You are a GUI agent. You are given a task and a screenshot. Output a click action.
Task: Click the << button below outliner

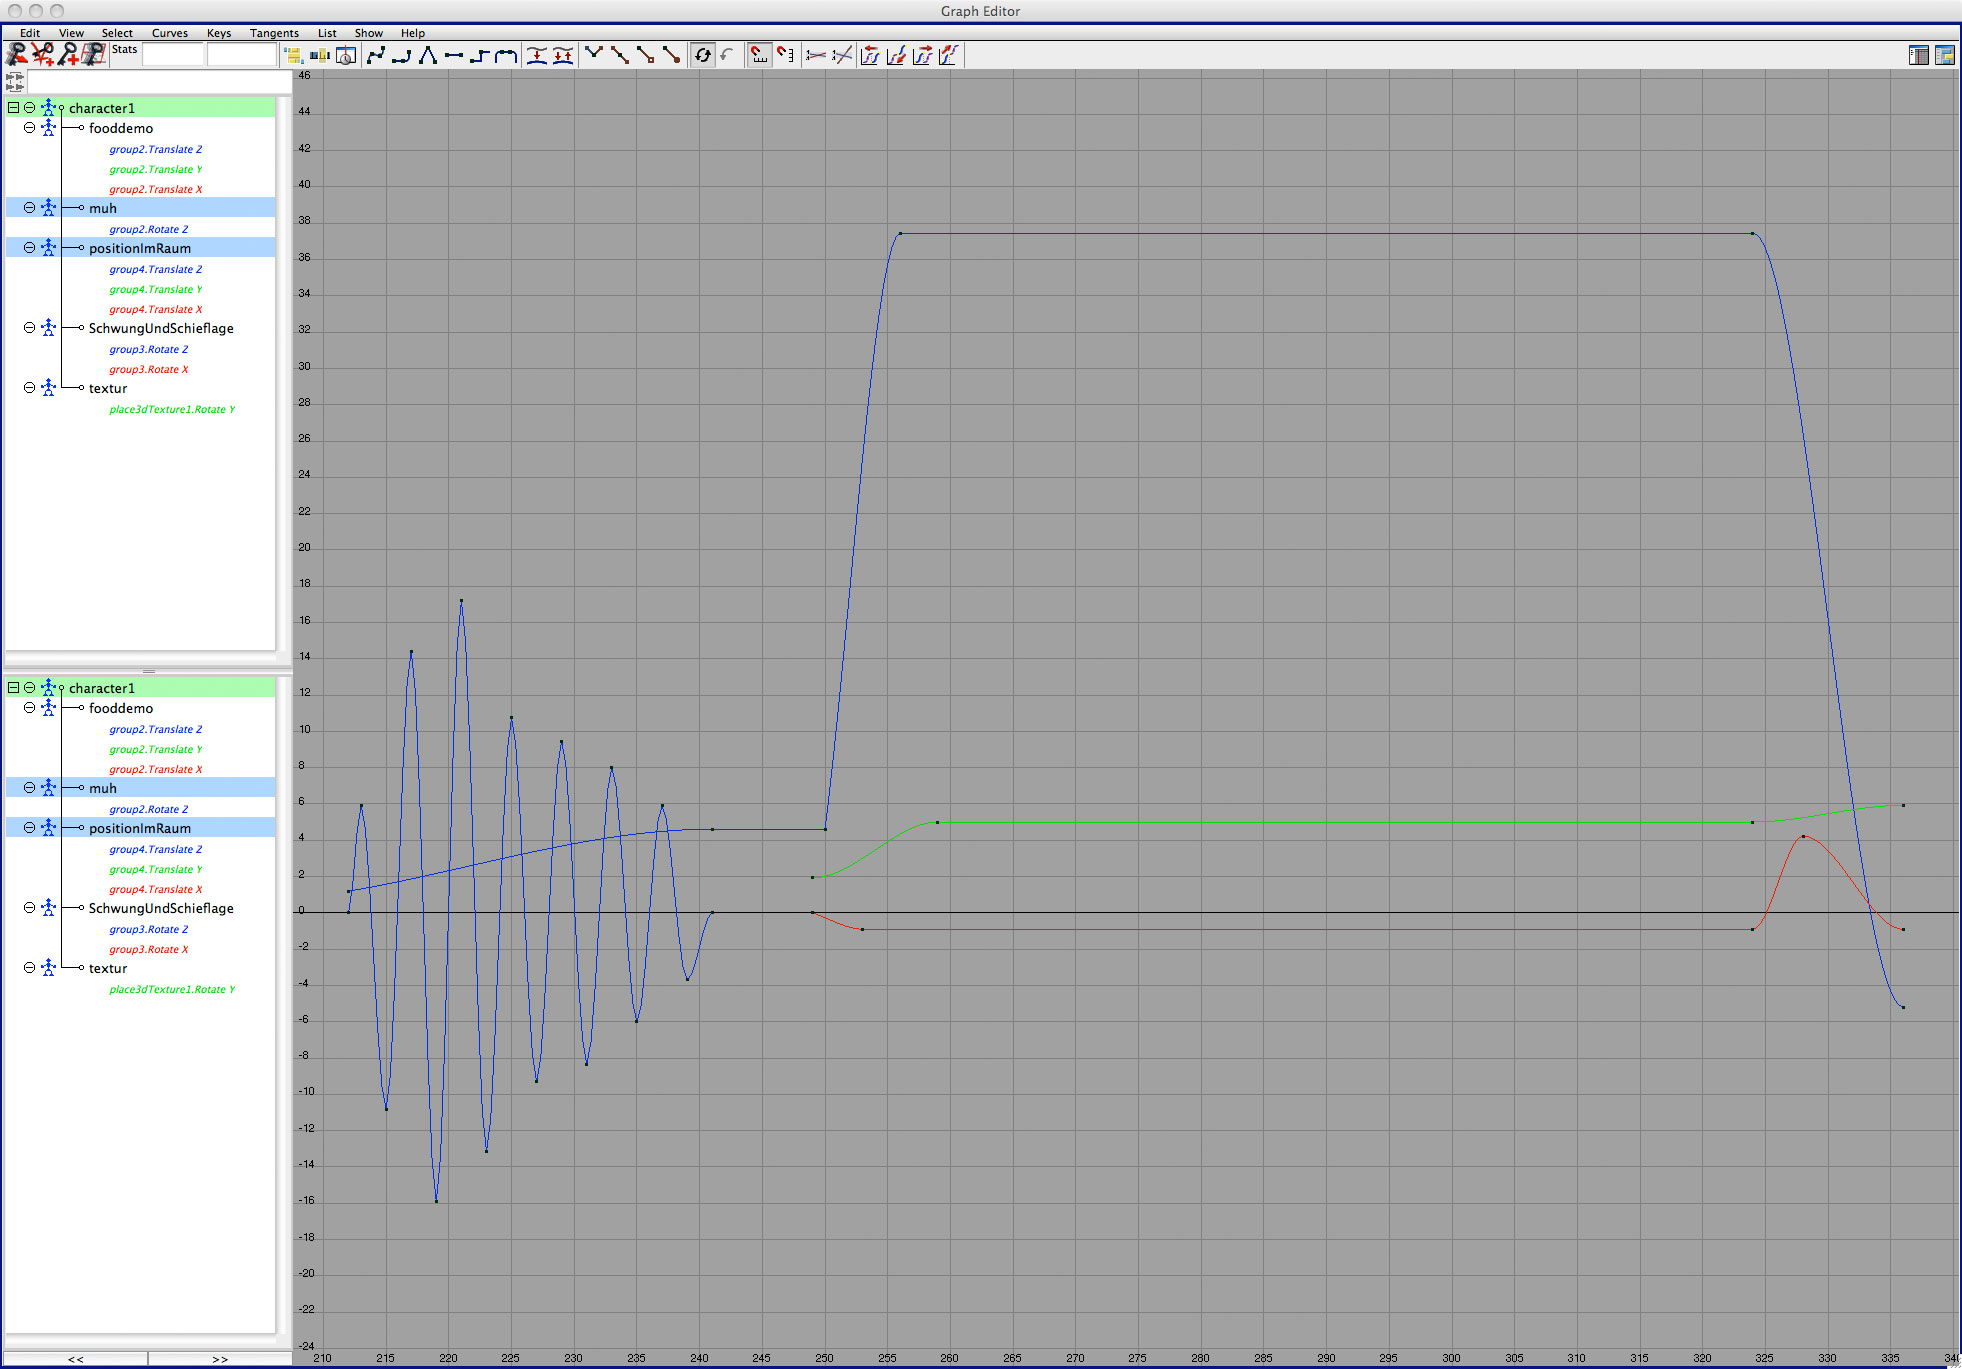pyautogui.click(x=76, y=1359)
